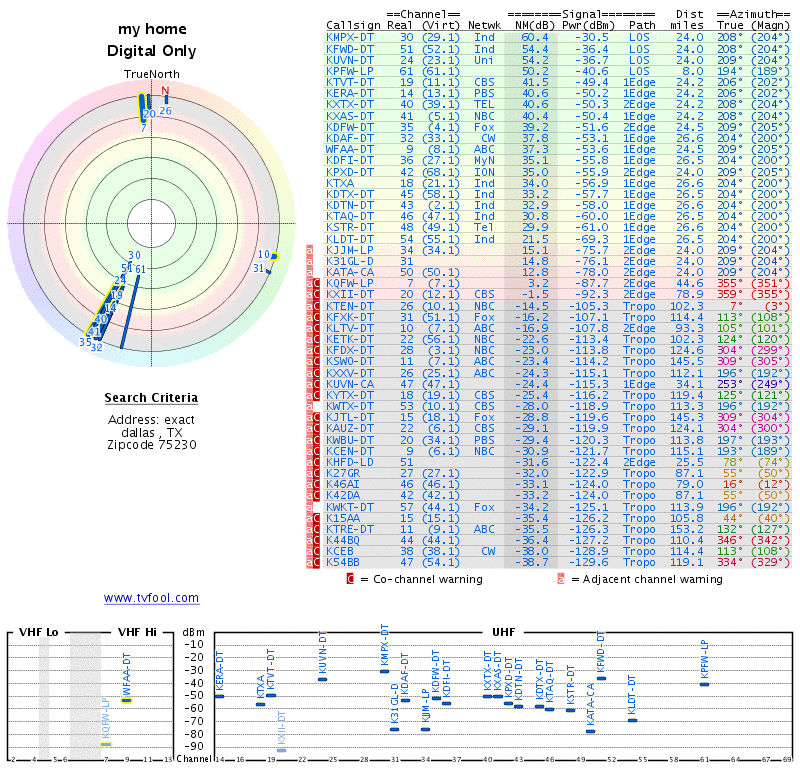Image resolution: width=800 pixels, height=768 pixels.
Task: Click the KPFW-LP marker in the UHF chart
Action: pos(705,684)
